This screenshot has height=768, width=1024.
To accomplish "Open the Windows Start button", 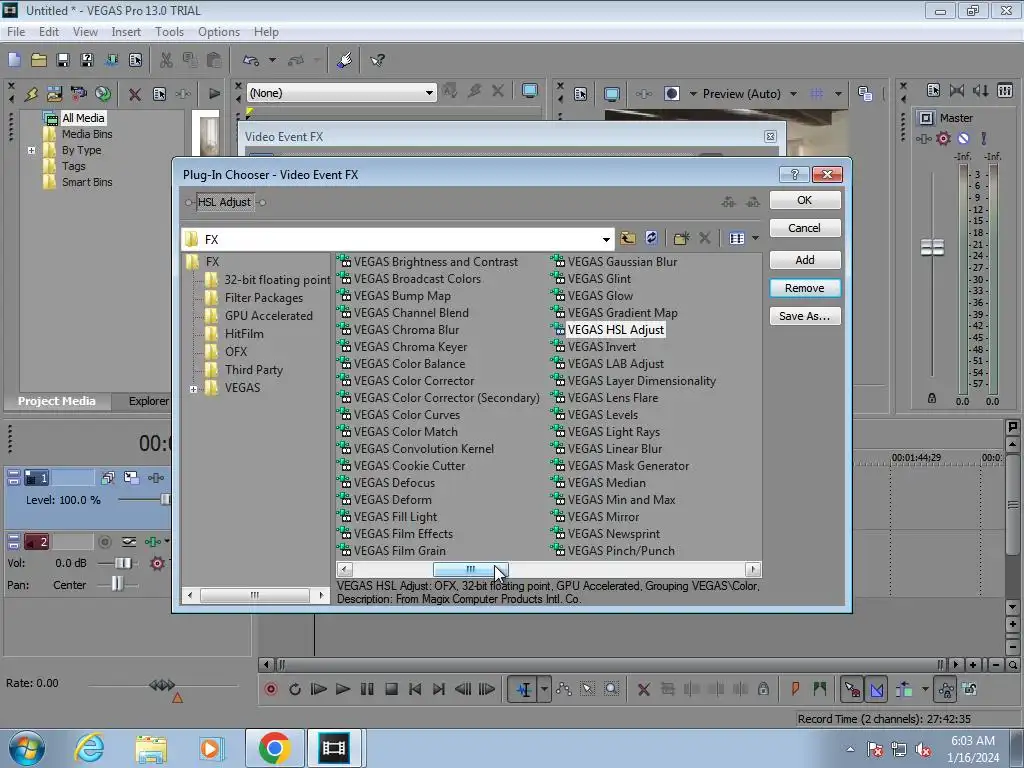I will click(x=26, y=748).
